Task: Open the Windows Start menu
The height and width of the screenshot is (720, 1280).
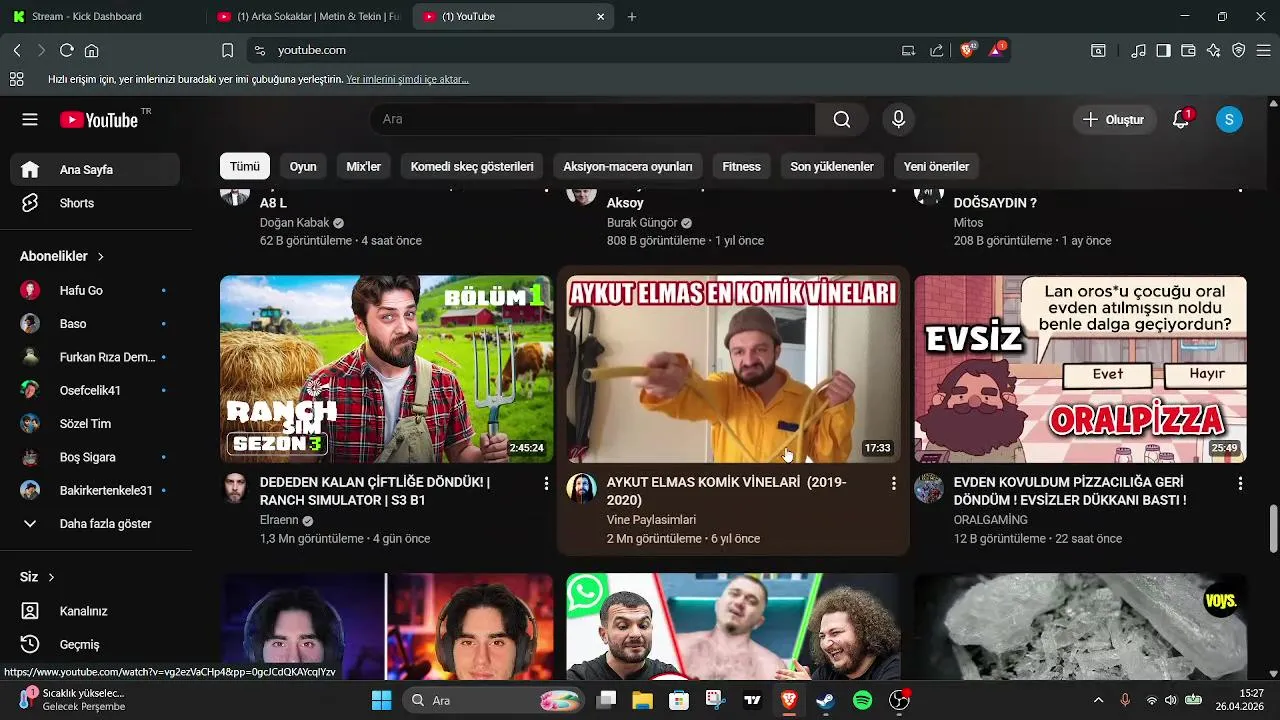Action: [x=381, y=700]
